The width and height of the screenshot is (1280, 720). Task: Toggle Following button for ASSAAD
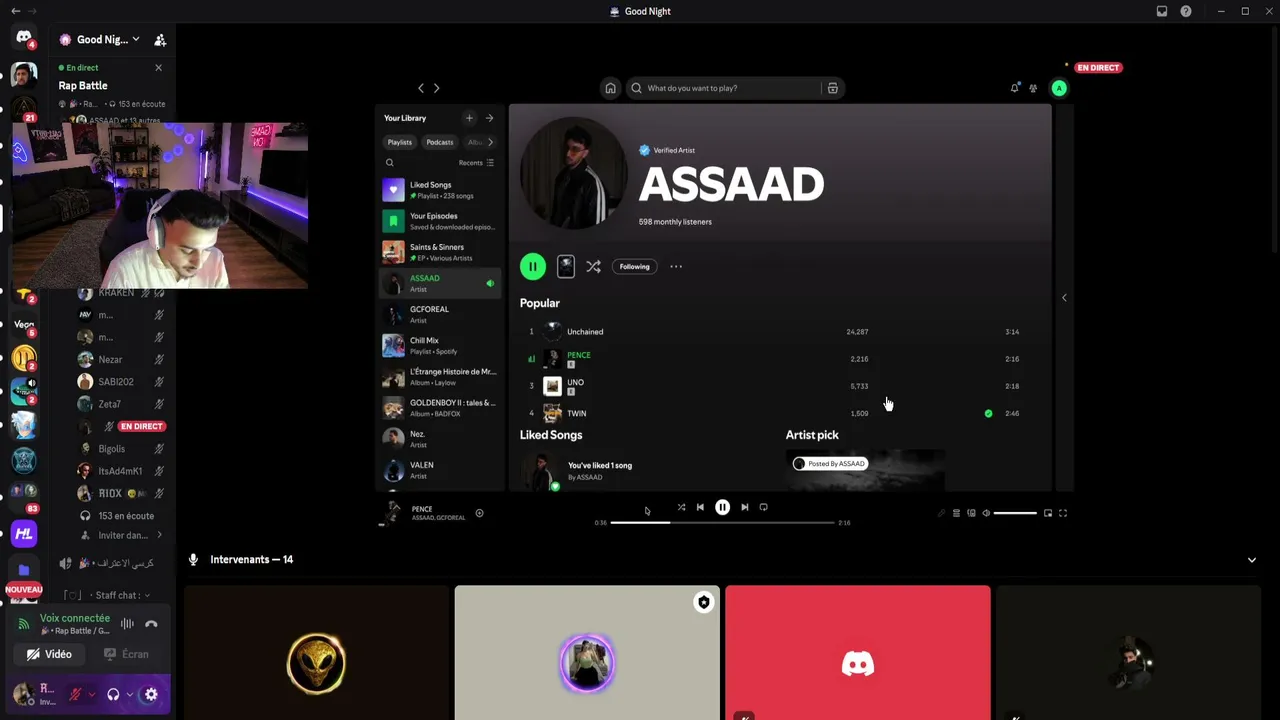click(634, 266)
